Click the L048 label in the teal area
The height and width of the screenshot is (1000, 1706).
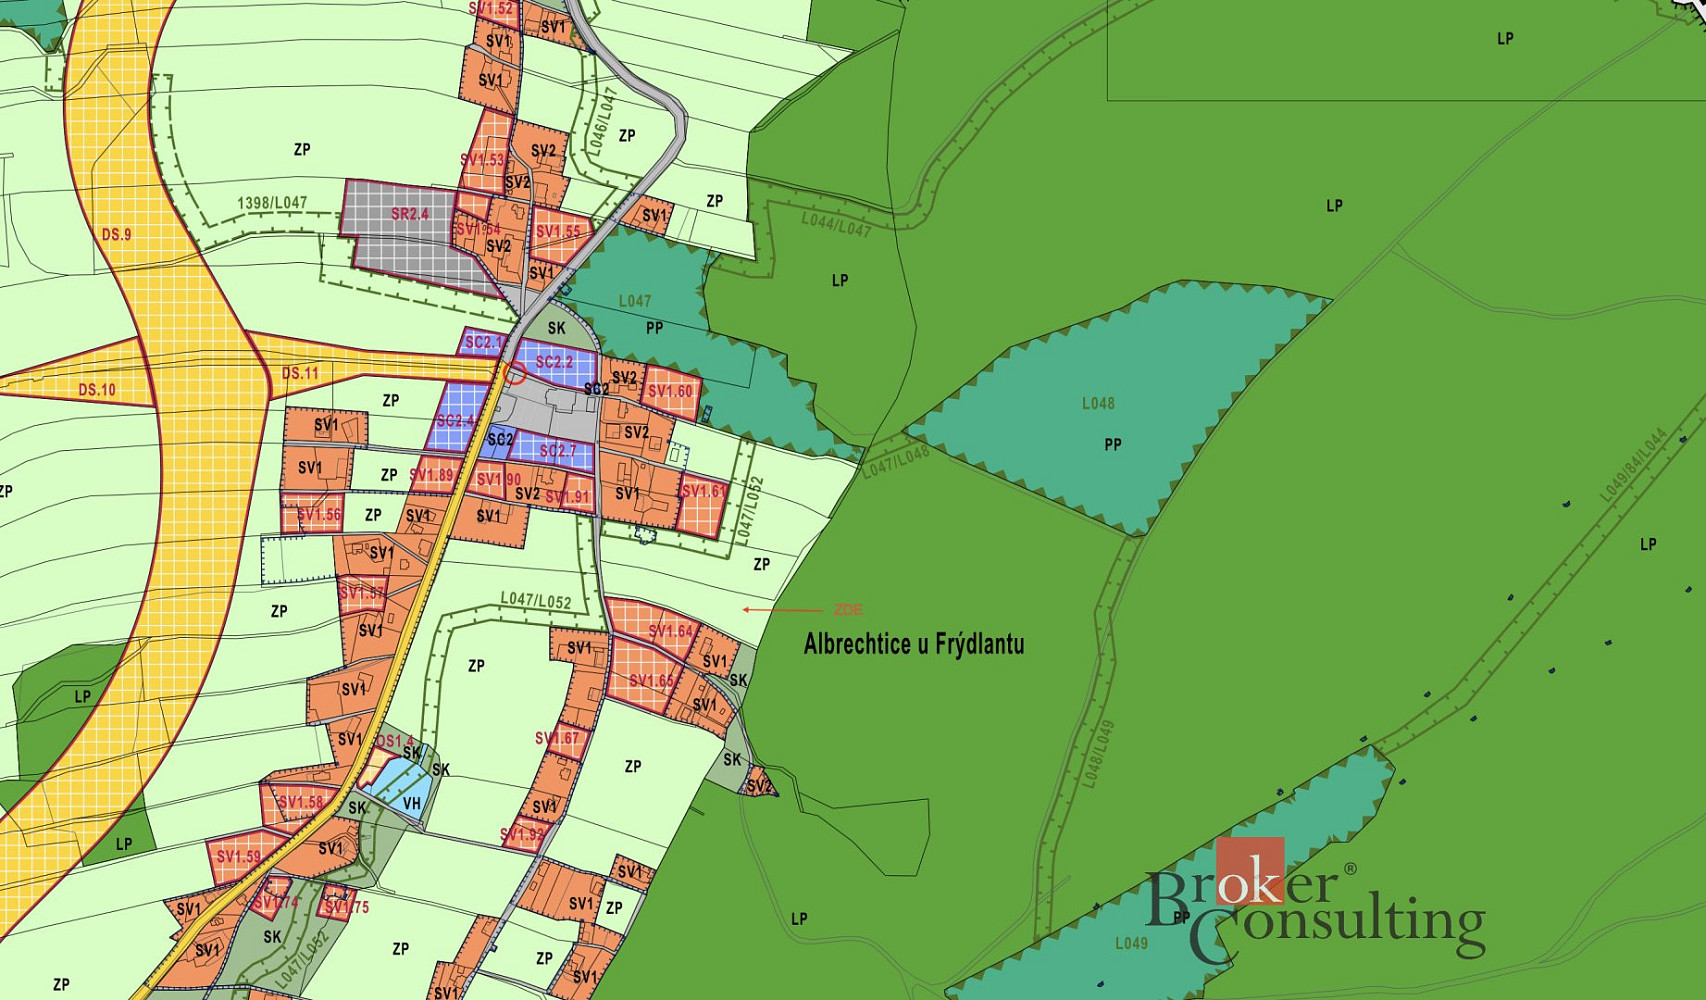[x=1098, y=403]
